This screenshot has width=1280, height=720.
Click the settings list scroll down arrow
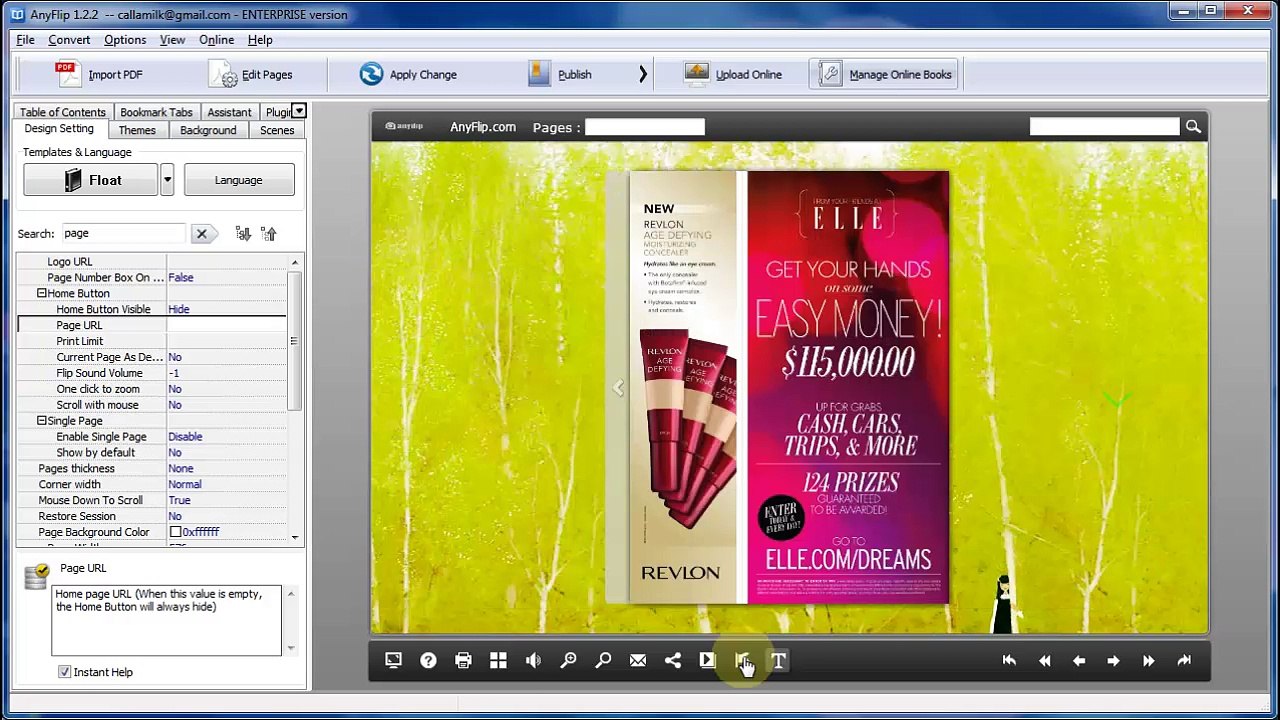[294, 537]
